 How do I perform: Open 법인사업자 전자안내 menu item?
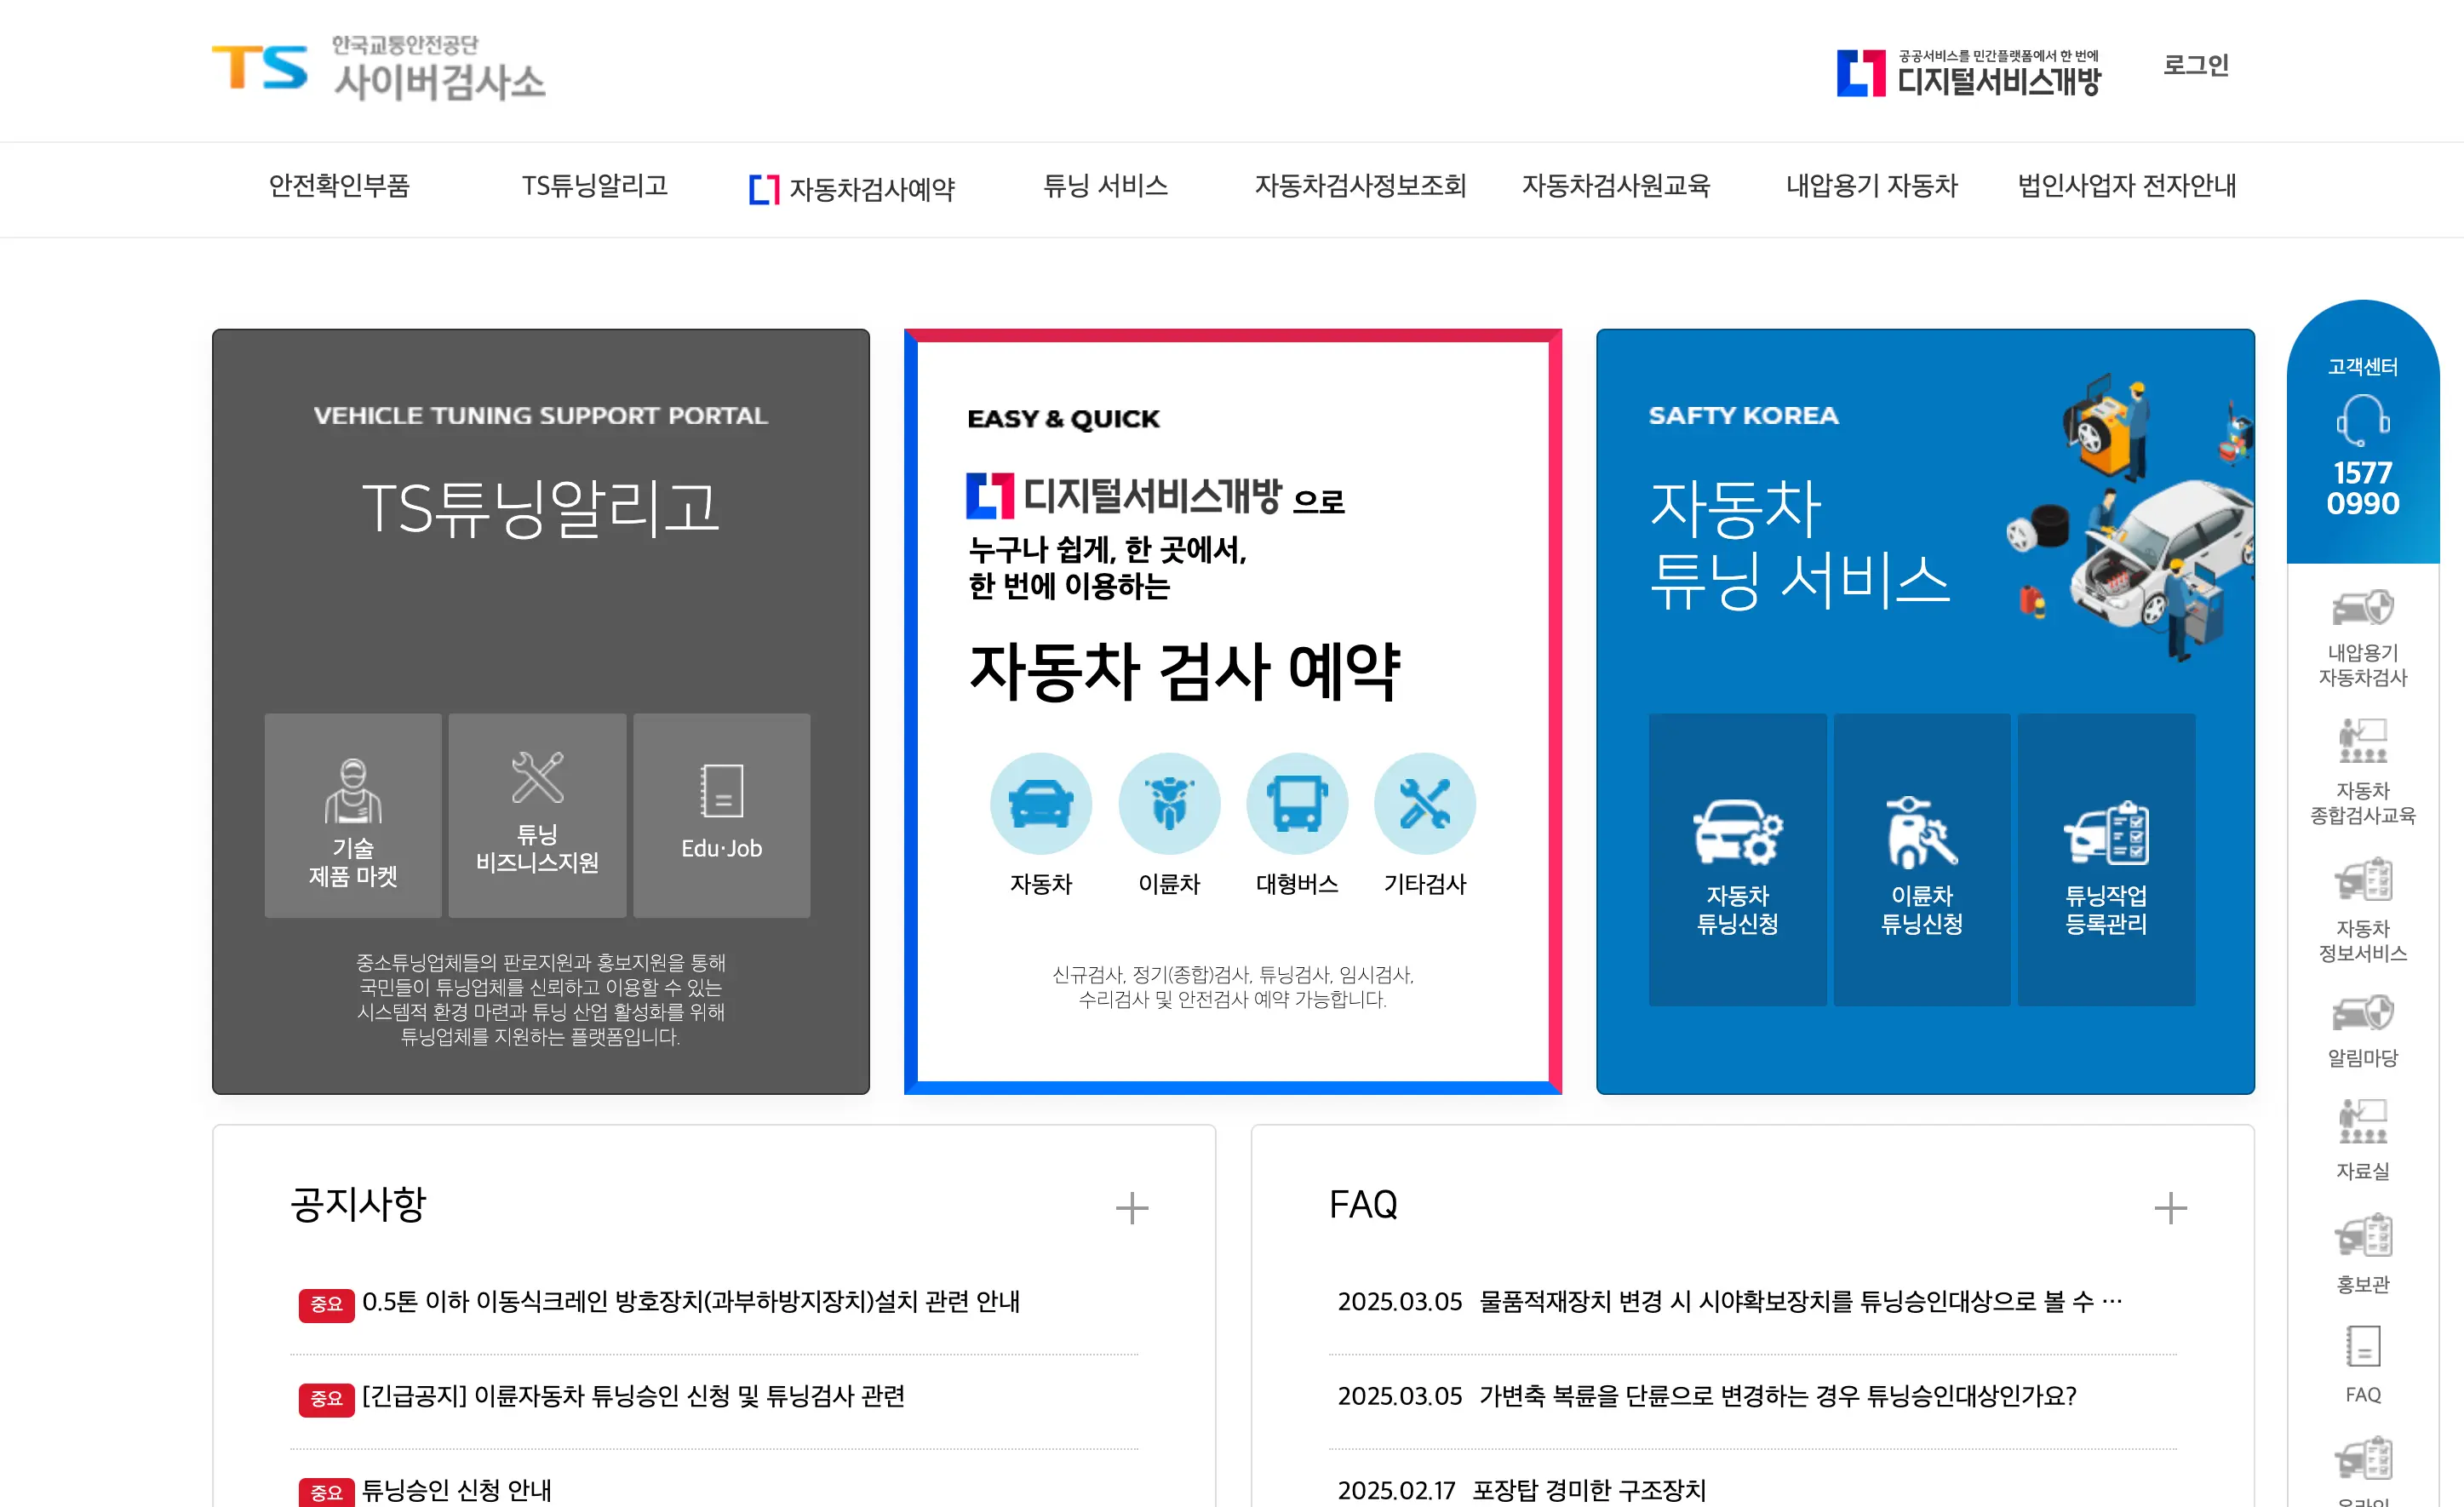coord(2126,186)
